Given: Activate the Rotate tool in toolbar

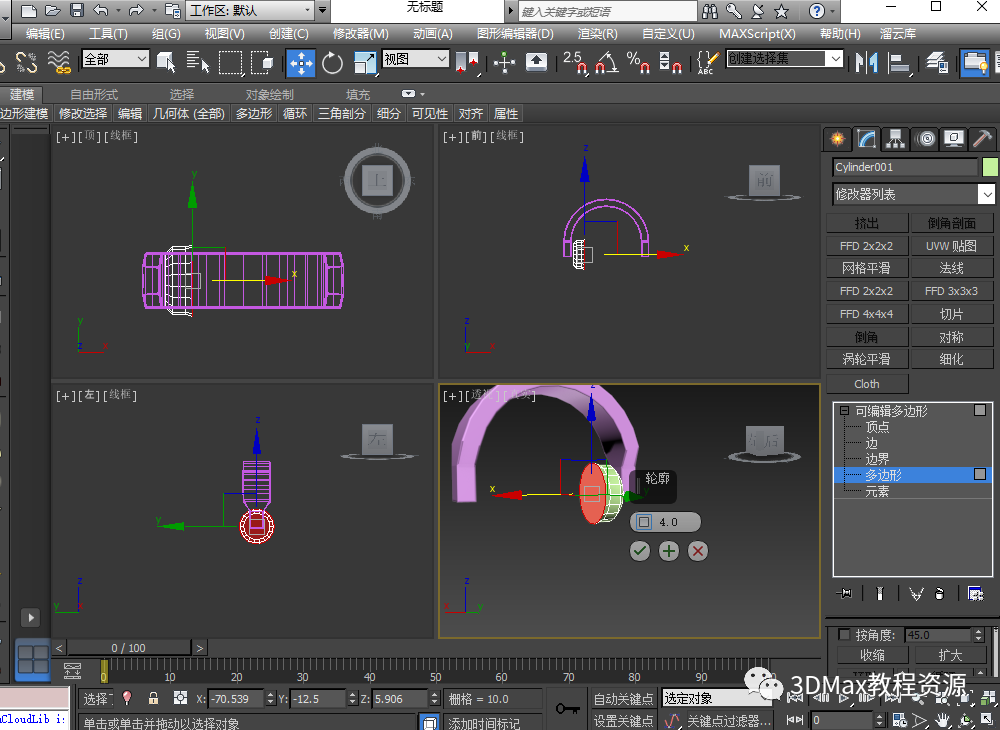Looking at the screenshot, I should (x=332, y=62).
